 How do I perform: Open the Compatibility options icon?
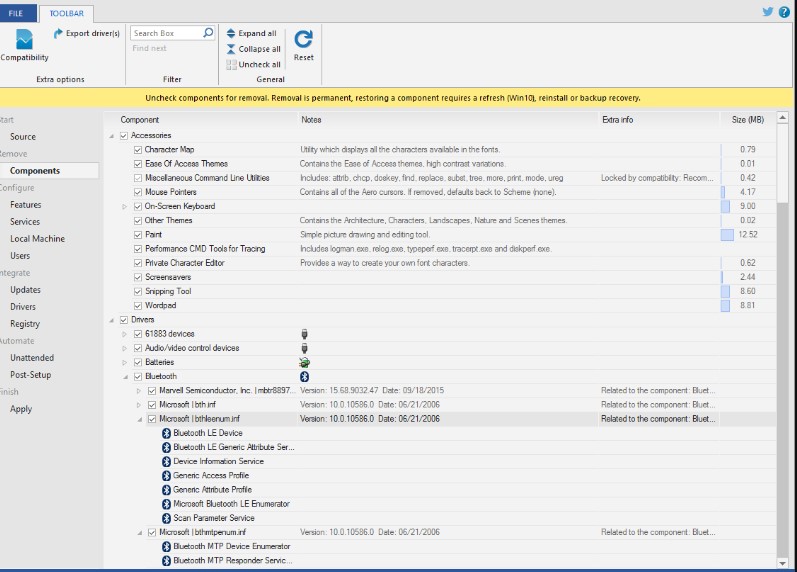click(24, 40)
